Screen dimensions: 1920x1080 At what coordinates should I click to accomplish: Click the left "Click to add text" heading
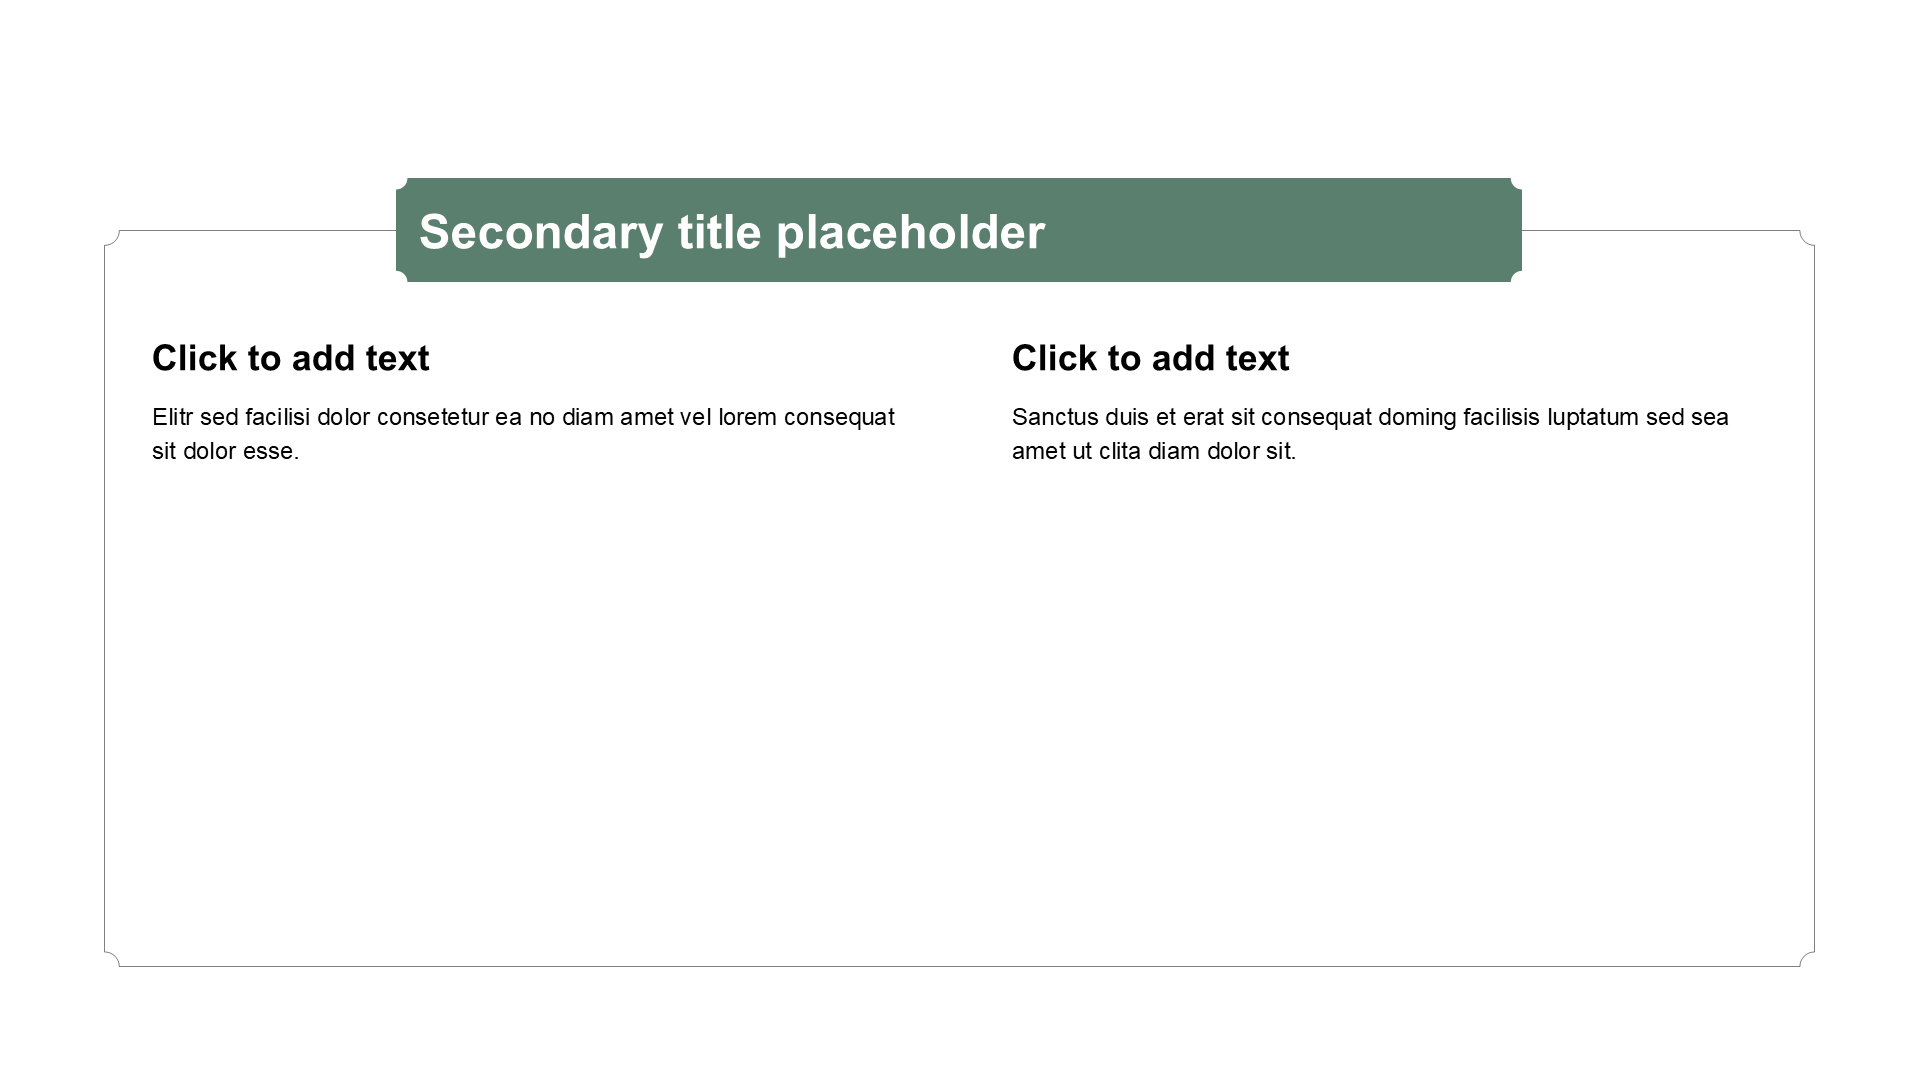(x=291, y=358)
